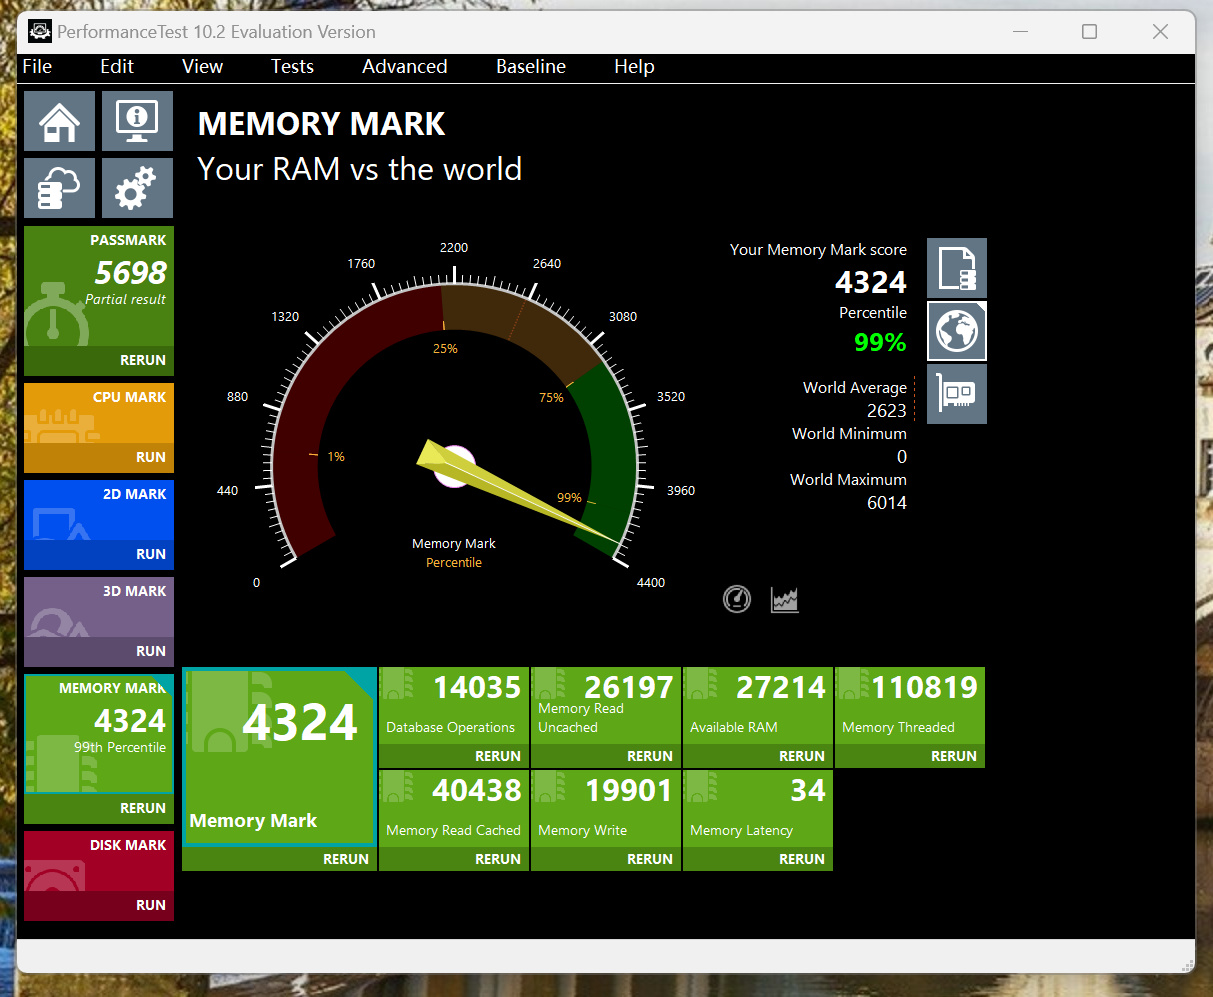Run the Disk Mark test
This screenshot has width=1213, height=997.
[99, 905]
